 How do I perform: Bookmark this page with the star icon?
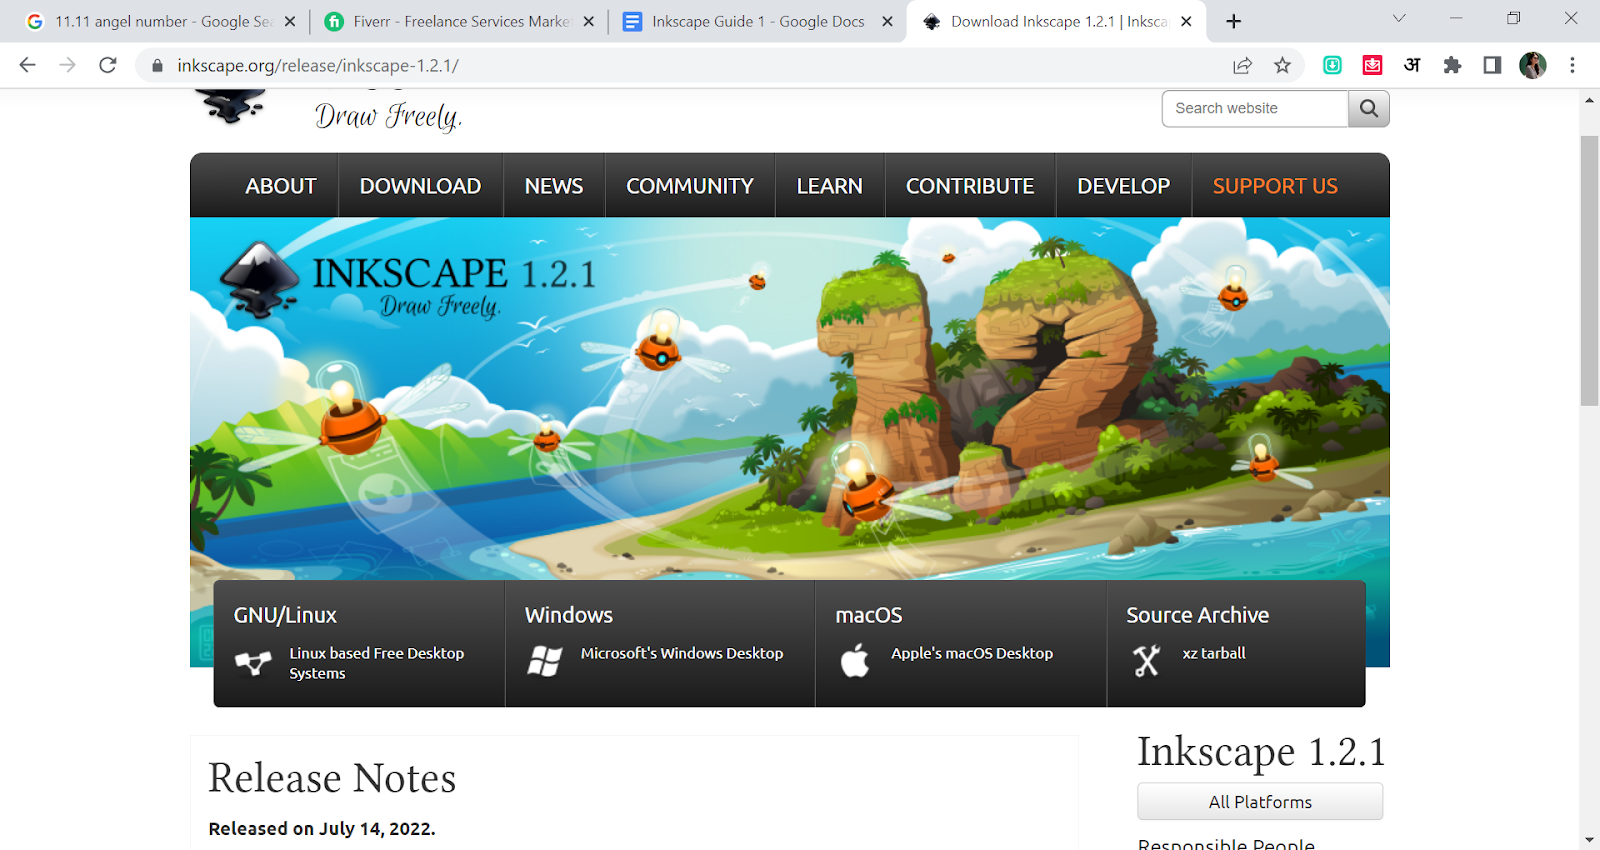1282,65
